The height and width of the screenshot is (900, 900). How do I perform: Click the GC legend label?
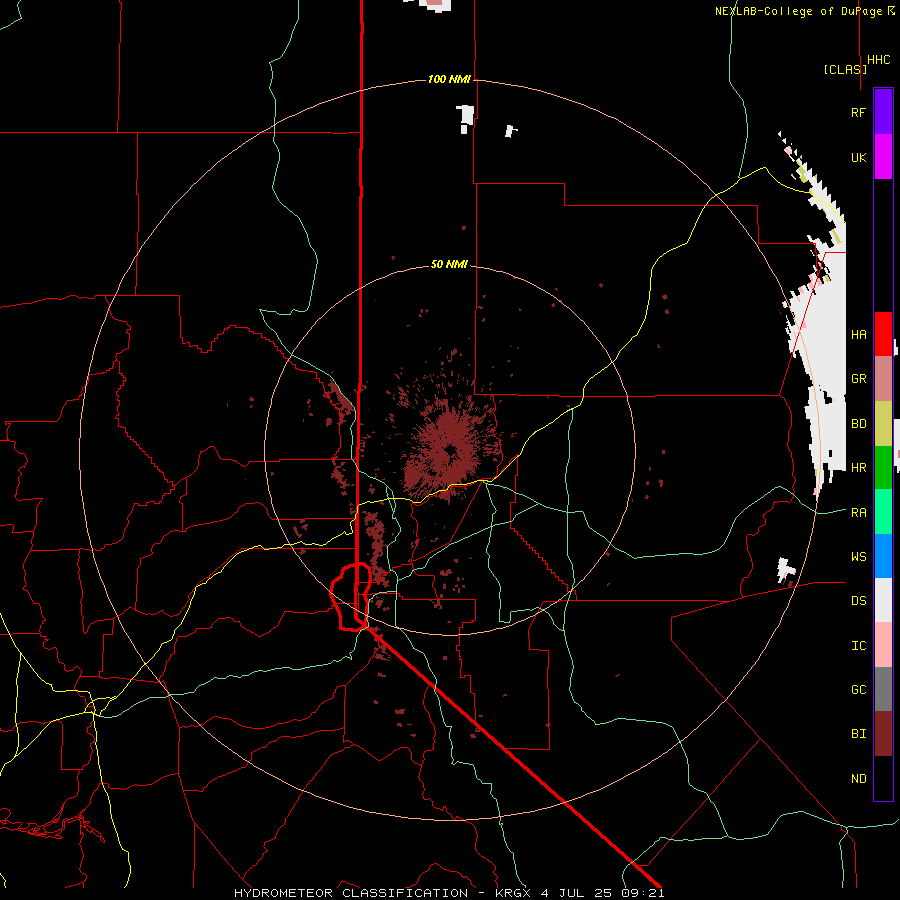pyautogui.click(x=858, y=690)
